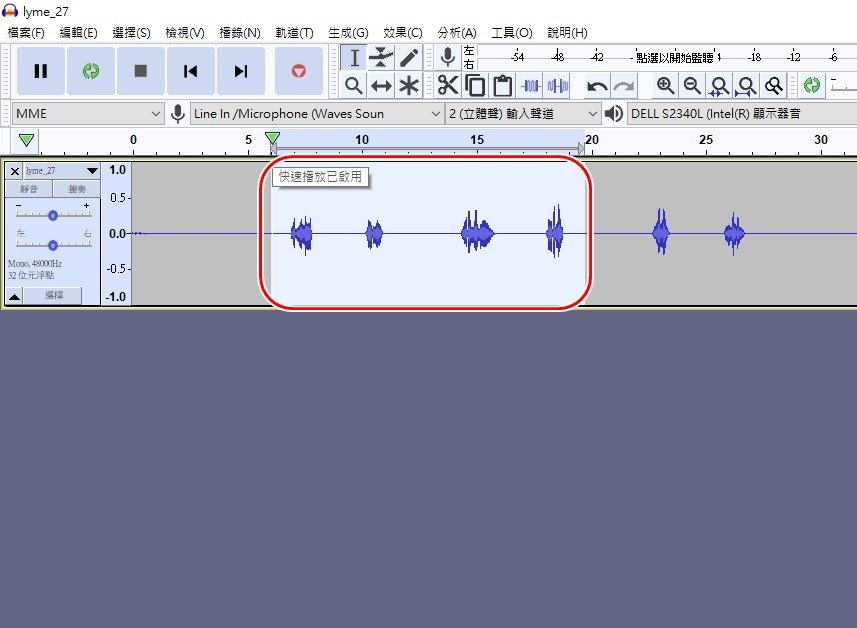Click the Zoom toggle icon
Image resolution: width=857 pixels, height=628 pixels.
click(x=773, y=86)
